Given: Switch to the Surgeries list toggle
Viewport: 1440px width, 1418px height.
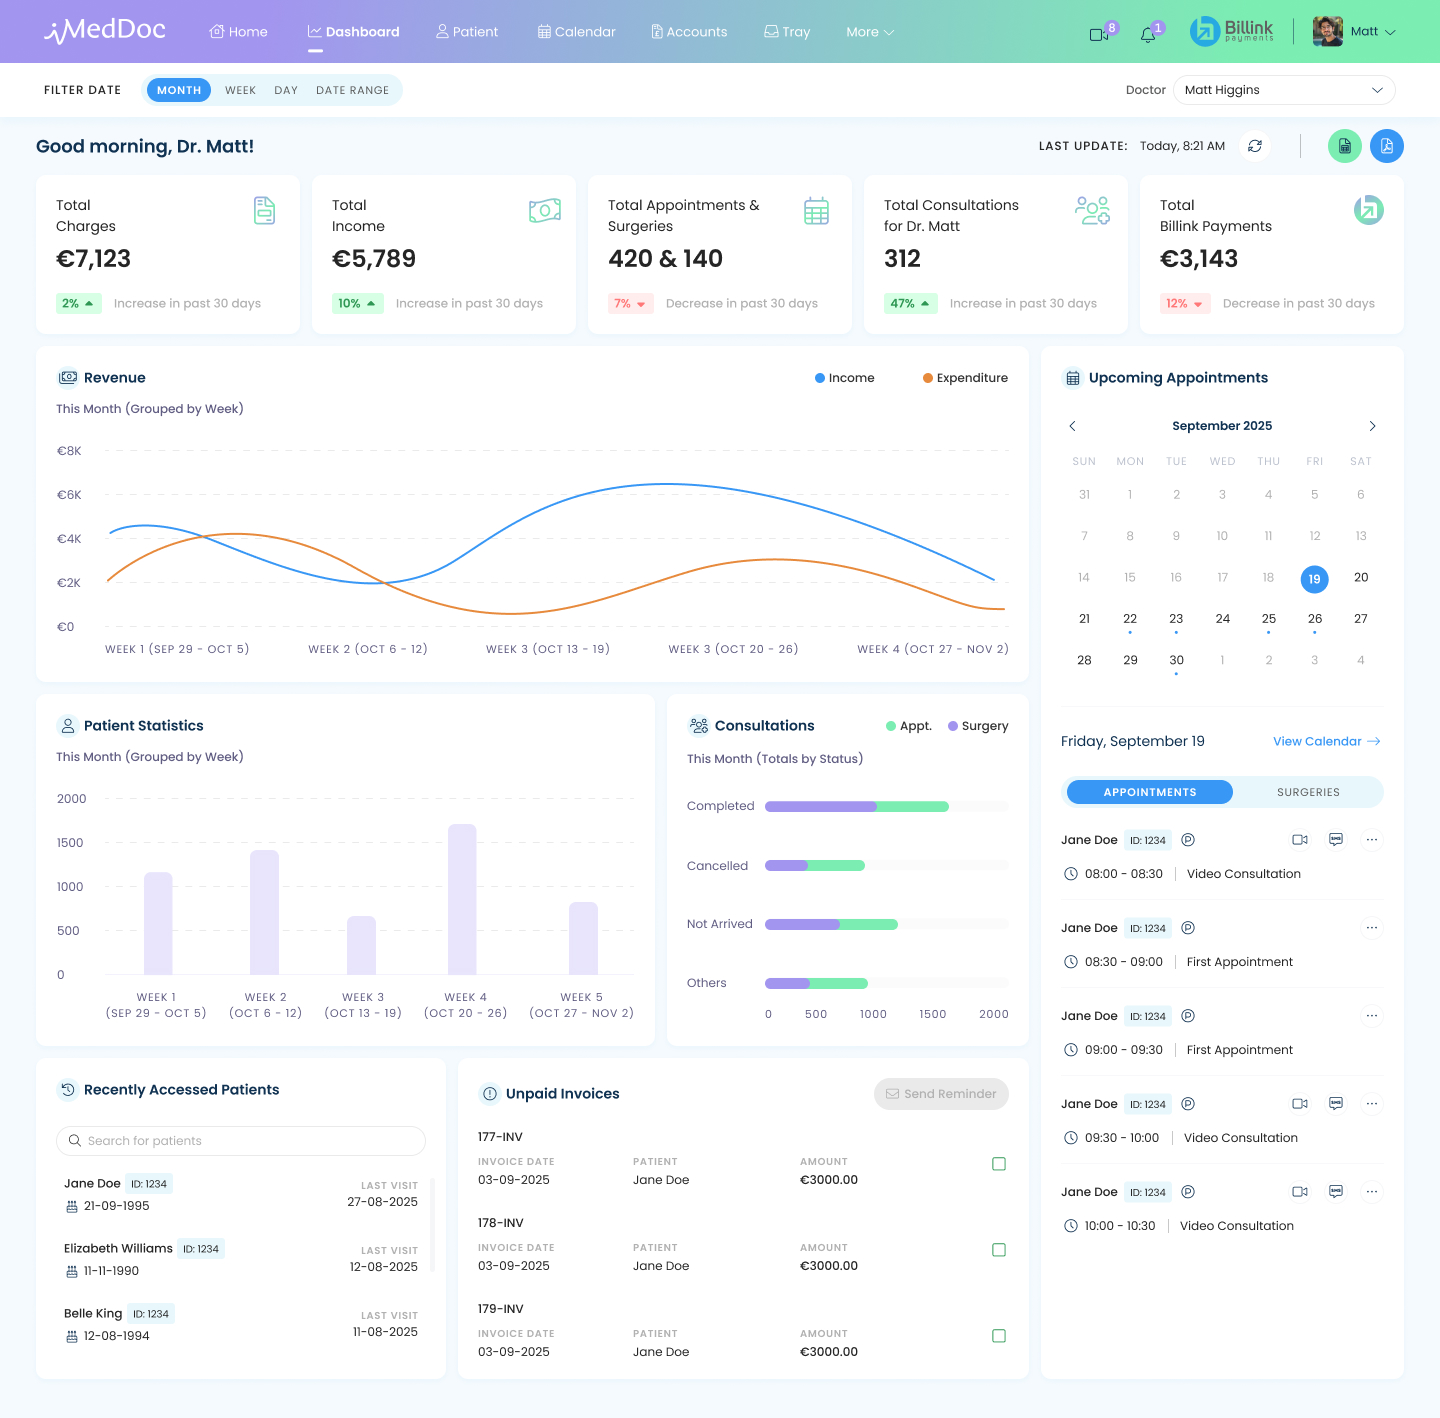Looking at the screenshot, I should 1308,792.
